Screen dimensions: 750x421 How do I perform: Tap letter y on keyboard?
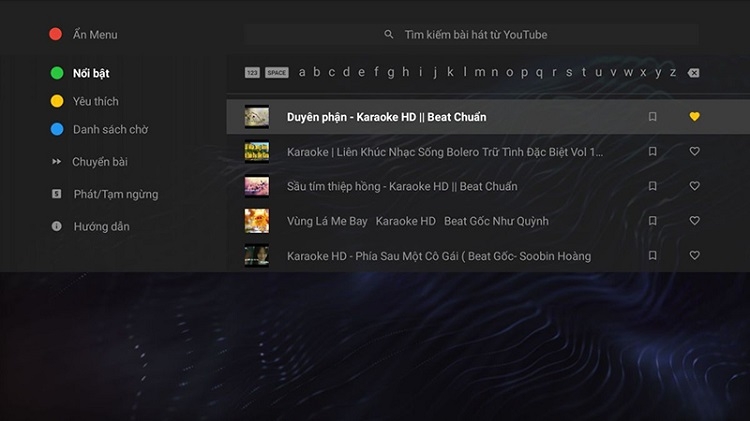[658, 73]
